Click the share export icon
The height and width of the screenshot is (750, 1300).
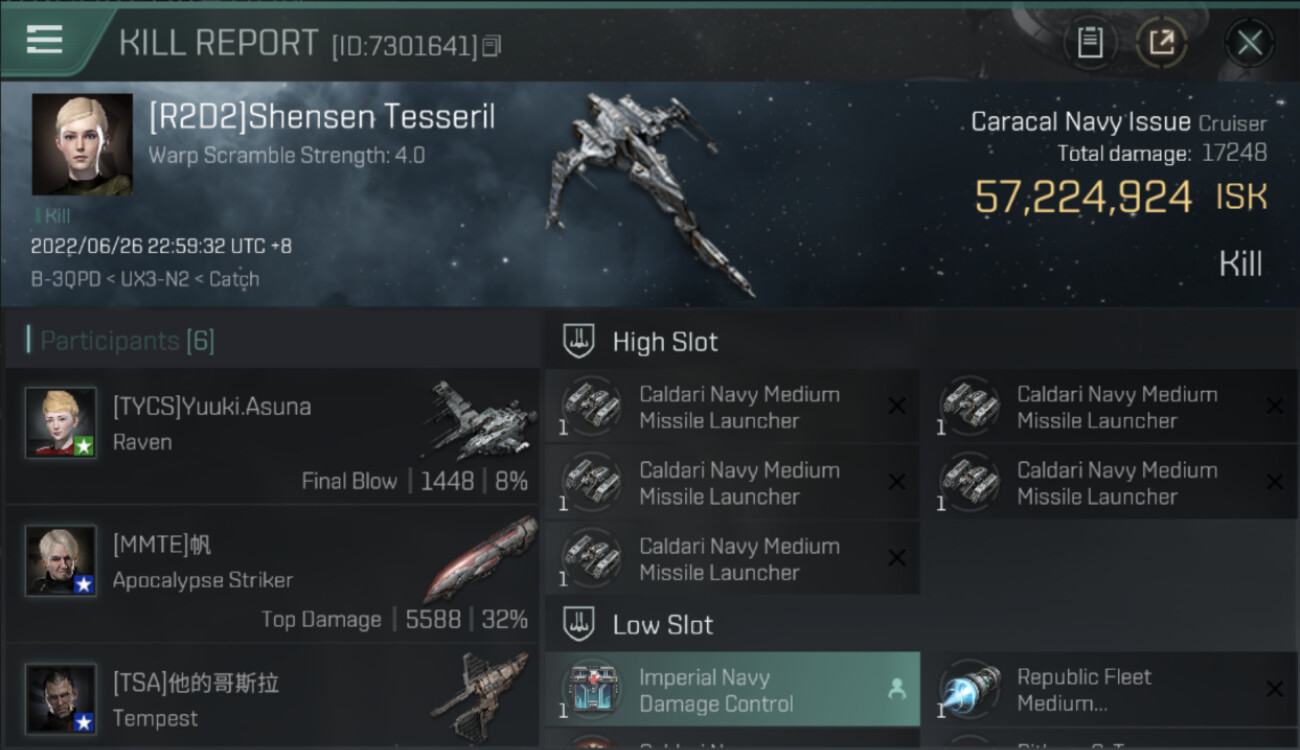pyautogui.click(x=1161, y=43)
